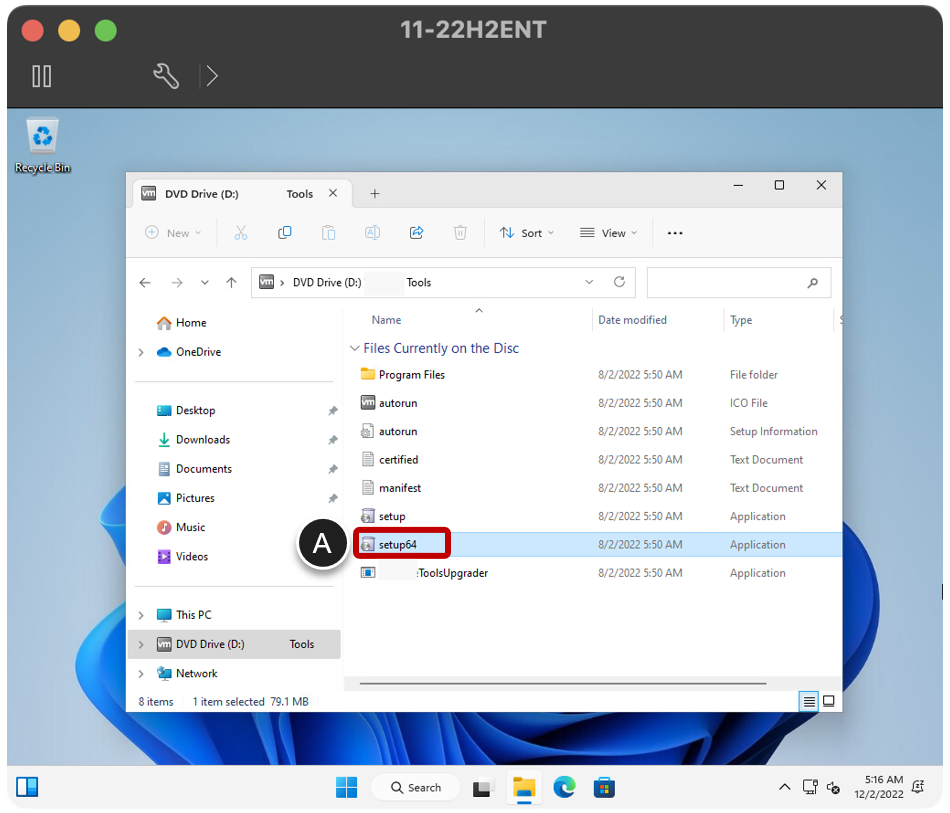Expand the This PC tree item
The height and width of the screenshot is (813, 950).
coord(141,614)
